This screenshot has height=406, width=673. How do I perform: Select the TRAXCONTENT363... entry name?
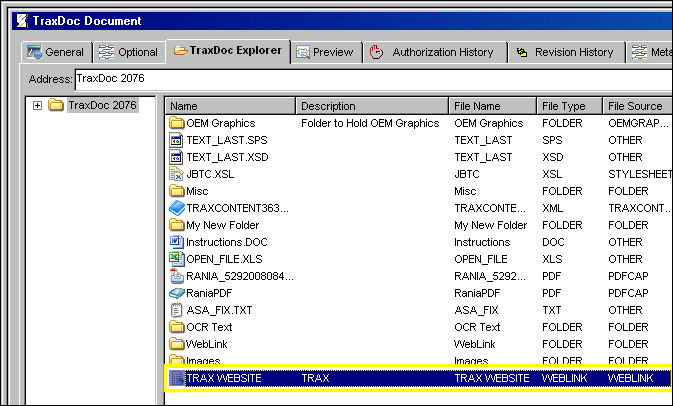237,208
